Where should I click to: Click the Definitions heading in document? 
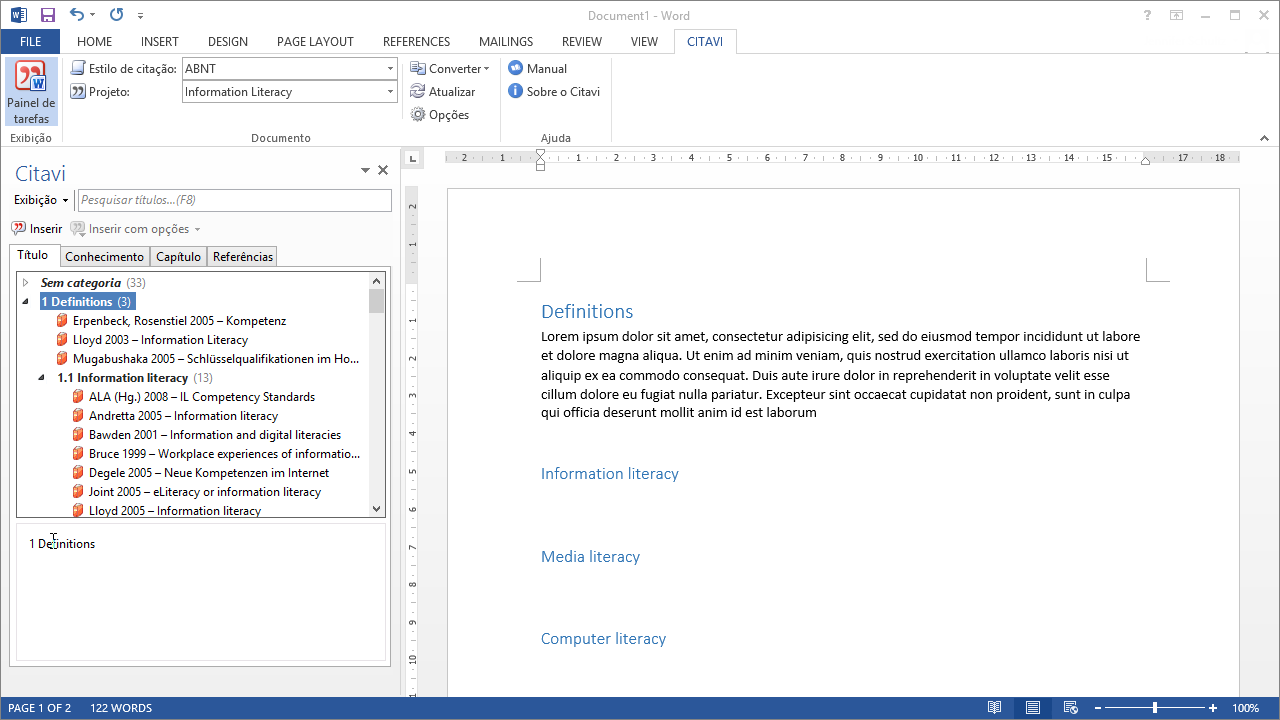(x=587, y=312)
